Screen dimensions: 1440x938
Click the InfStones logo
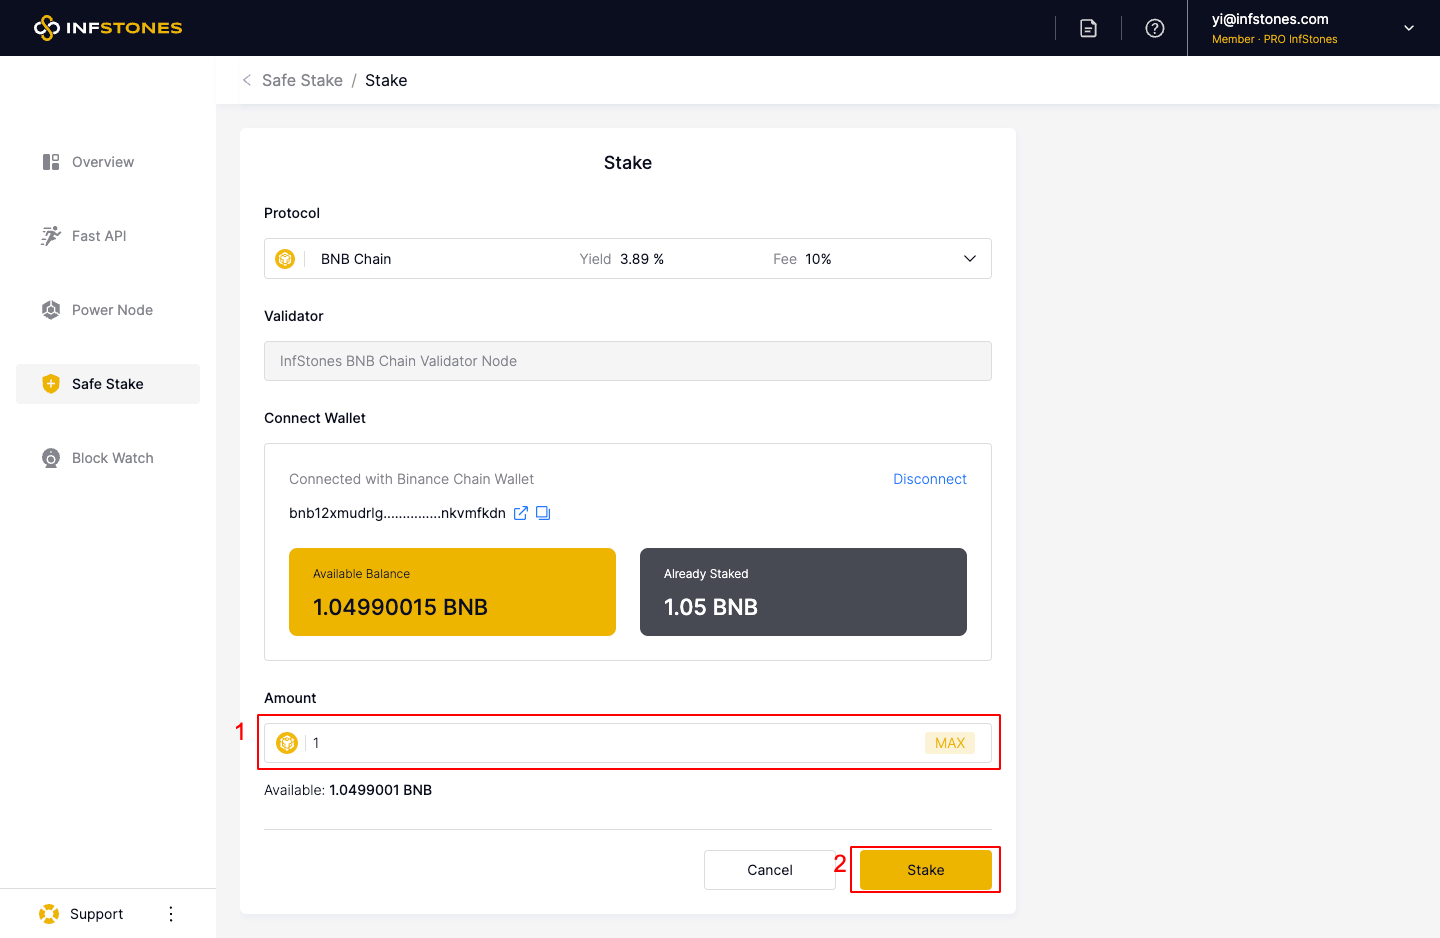point(108,28)
